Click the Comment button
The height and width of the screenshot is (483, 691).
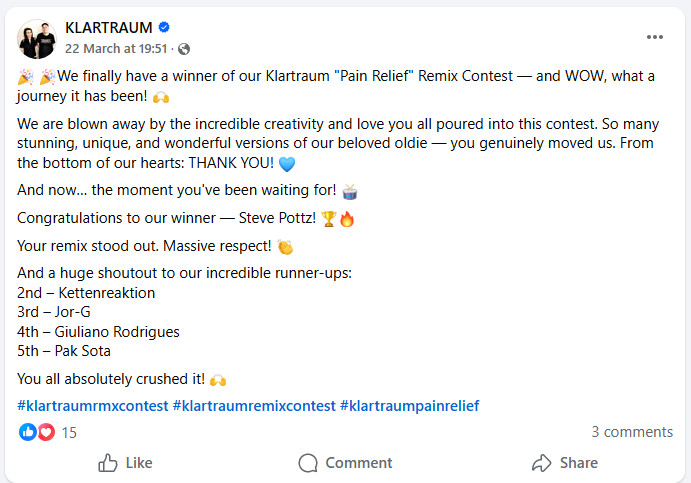(346, 463)
